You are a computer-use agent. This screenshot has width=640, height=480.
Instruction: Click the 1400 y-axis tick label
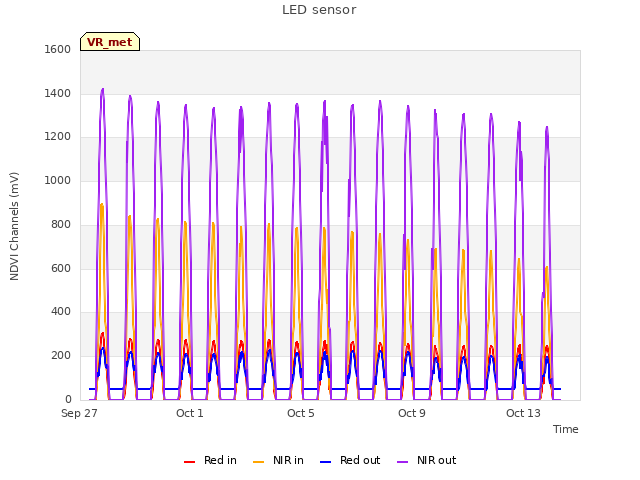pos(58,93)
